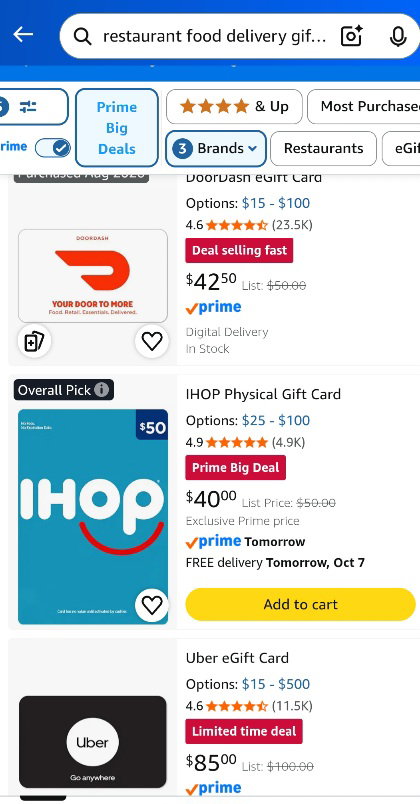Viewport: 420px width, 804px height.
Task: Expand the Brands dropdown
Action: pyautogui.click(x=216, y=149)
